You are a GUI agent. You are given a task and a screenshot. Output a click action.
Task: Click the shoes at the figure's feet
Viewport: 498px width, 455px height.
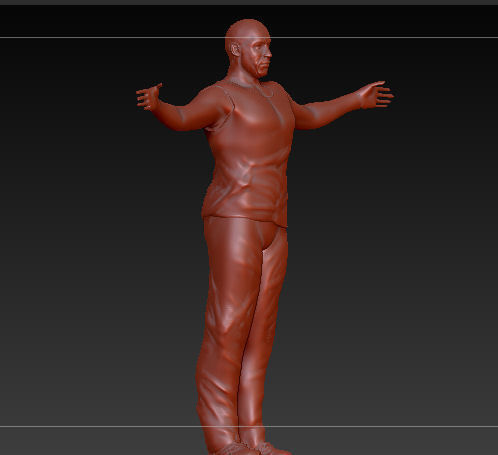250,448
